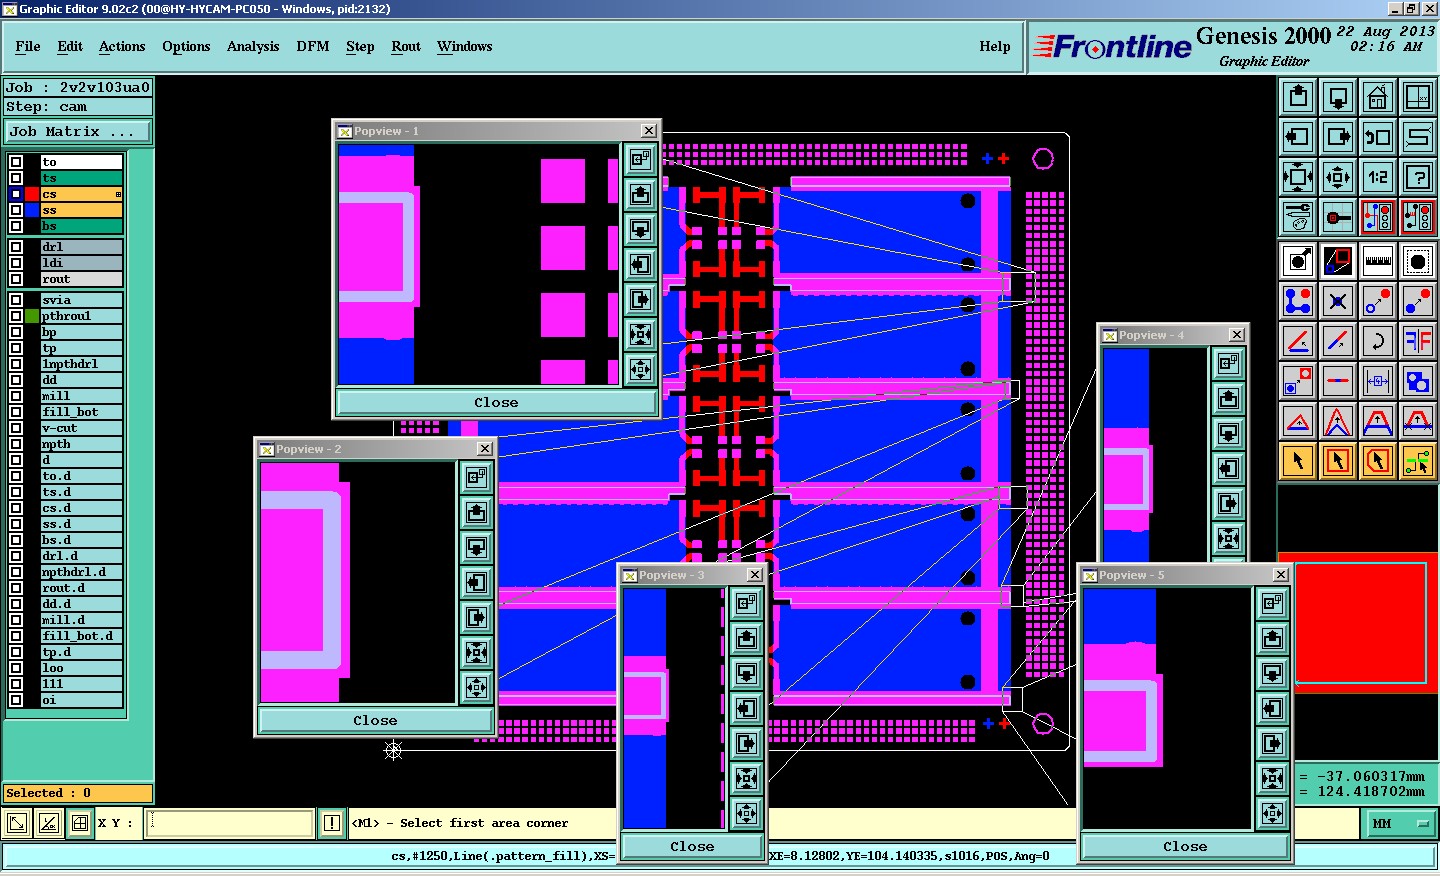Click the previous zoom icon
1440x876 pixels.
point(1378,137)
